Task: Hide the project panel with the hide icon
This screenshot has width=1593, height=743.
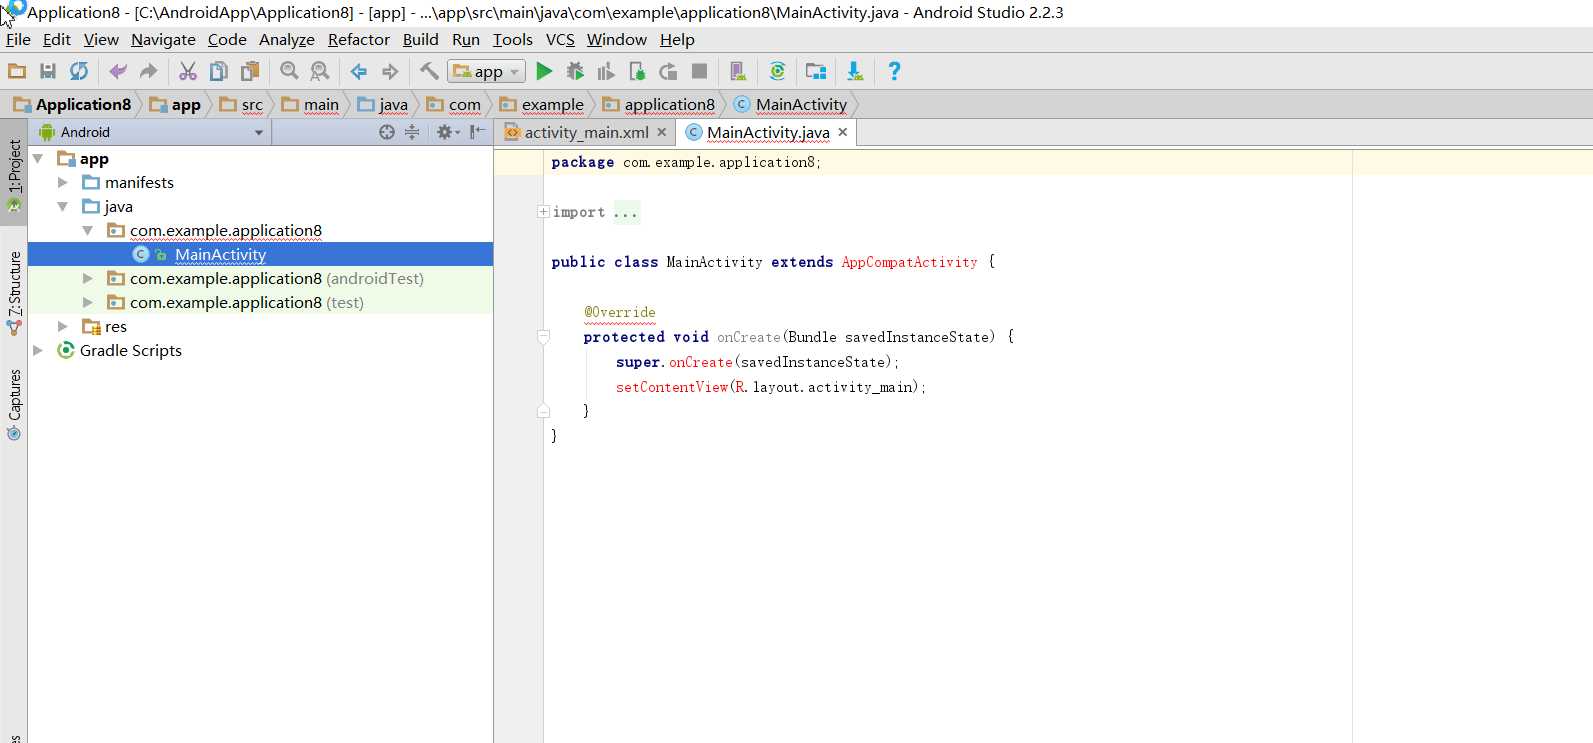Action: 478,132
